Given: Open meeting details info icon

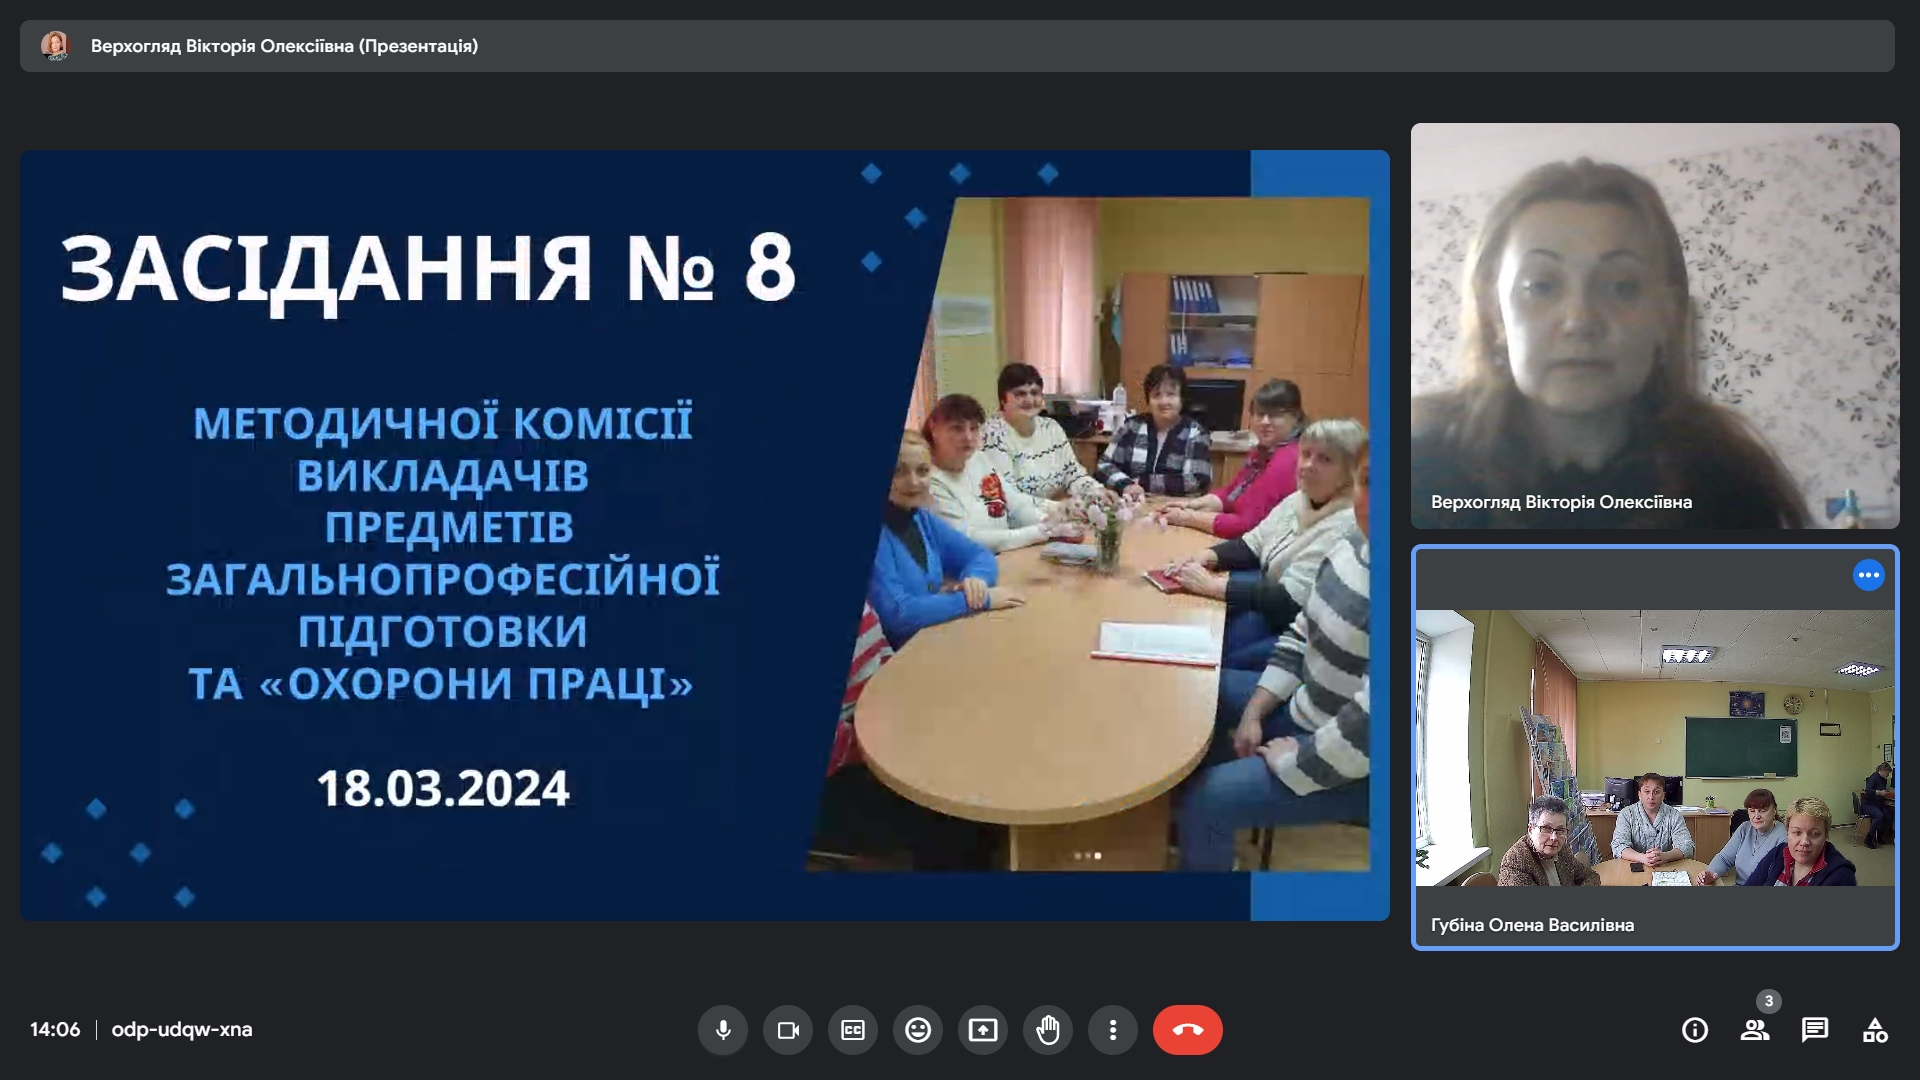Looking at the screenshot, I should pos(1695,1030).
